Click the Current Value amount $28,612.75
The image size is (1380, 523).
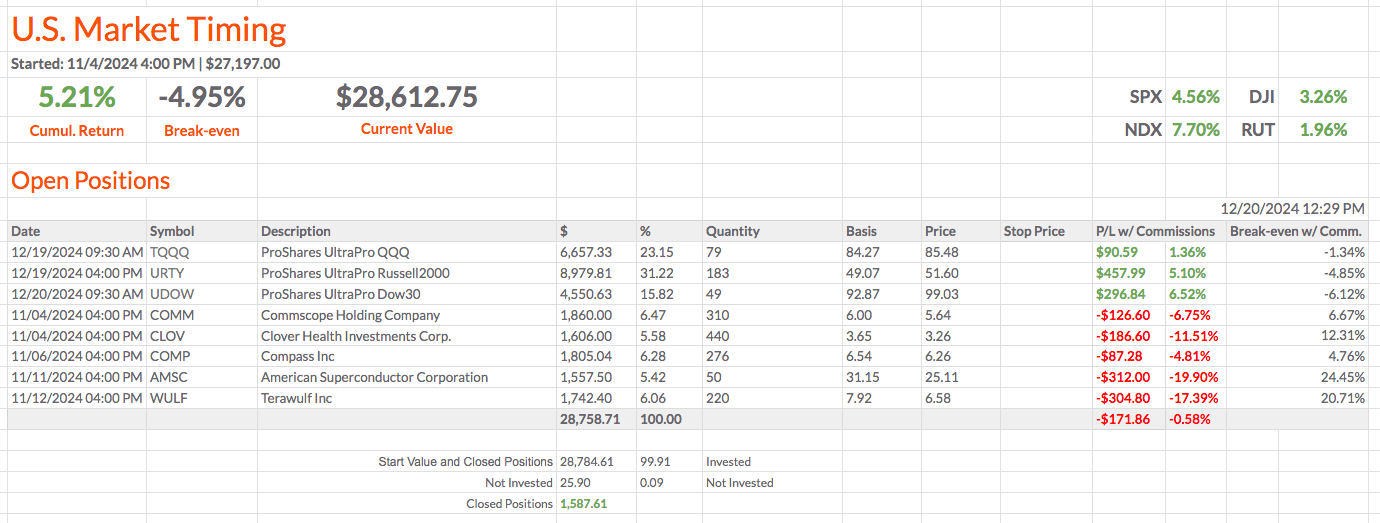click(x=407, y=97)
